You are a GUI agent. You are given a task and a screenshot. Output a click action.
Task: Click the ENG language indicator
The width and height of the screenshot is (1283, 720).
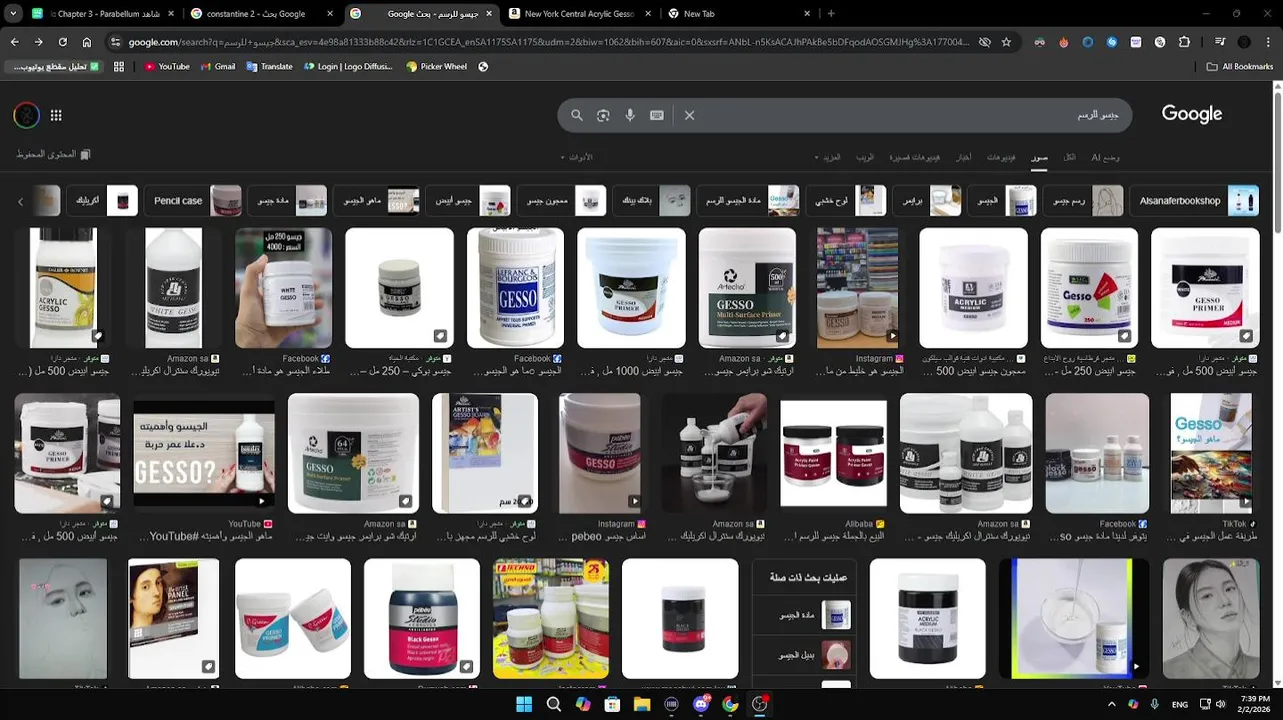click(1180, 704)
